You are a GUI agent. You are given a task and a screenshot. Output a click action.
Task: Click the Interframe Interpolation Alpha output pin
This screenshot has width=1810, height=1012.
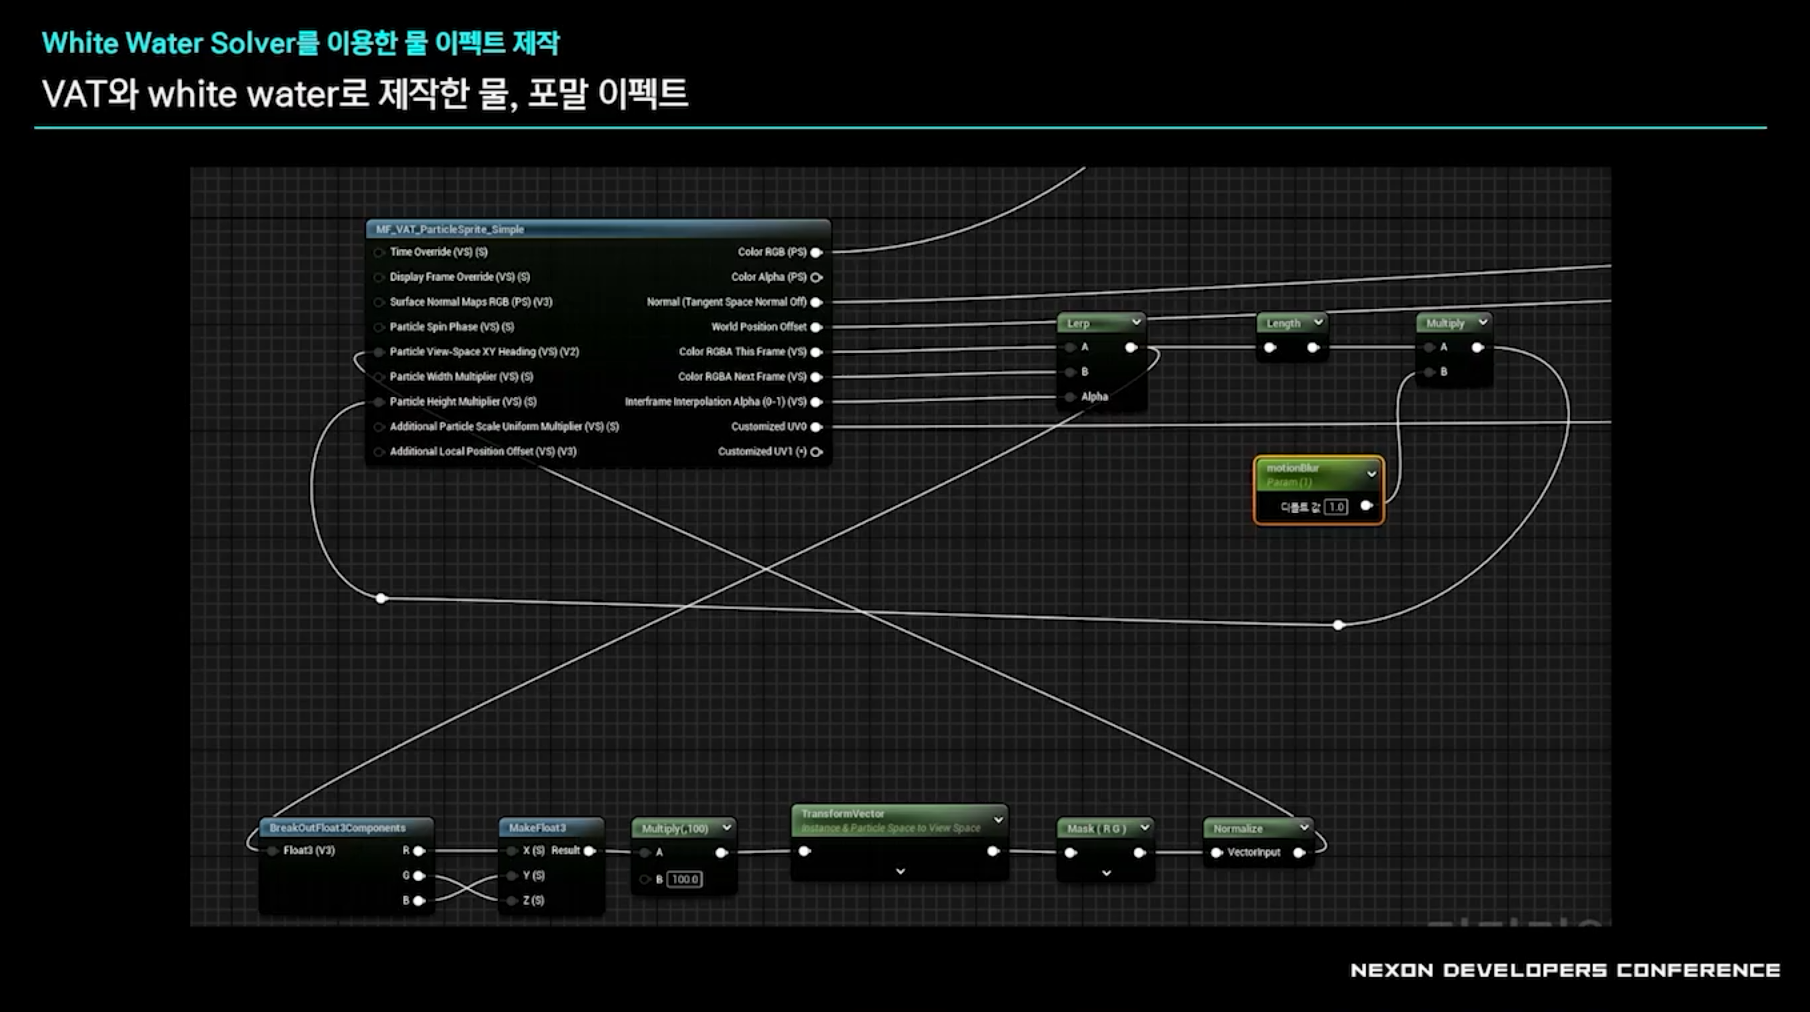click(816, 402)
